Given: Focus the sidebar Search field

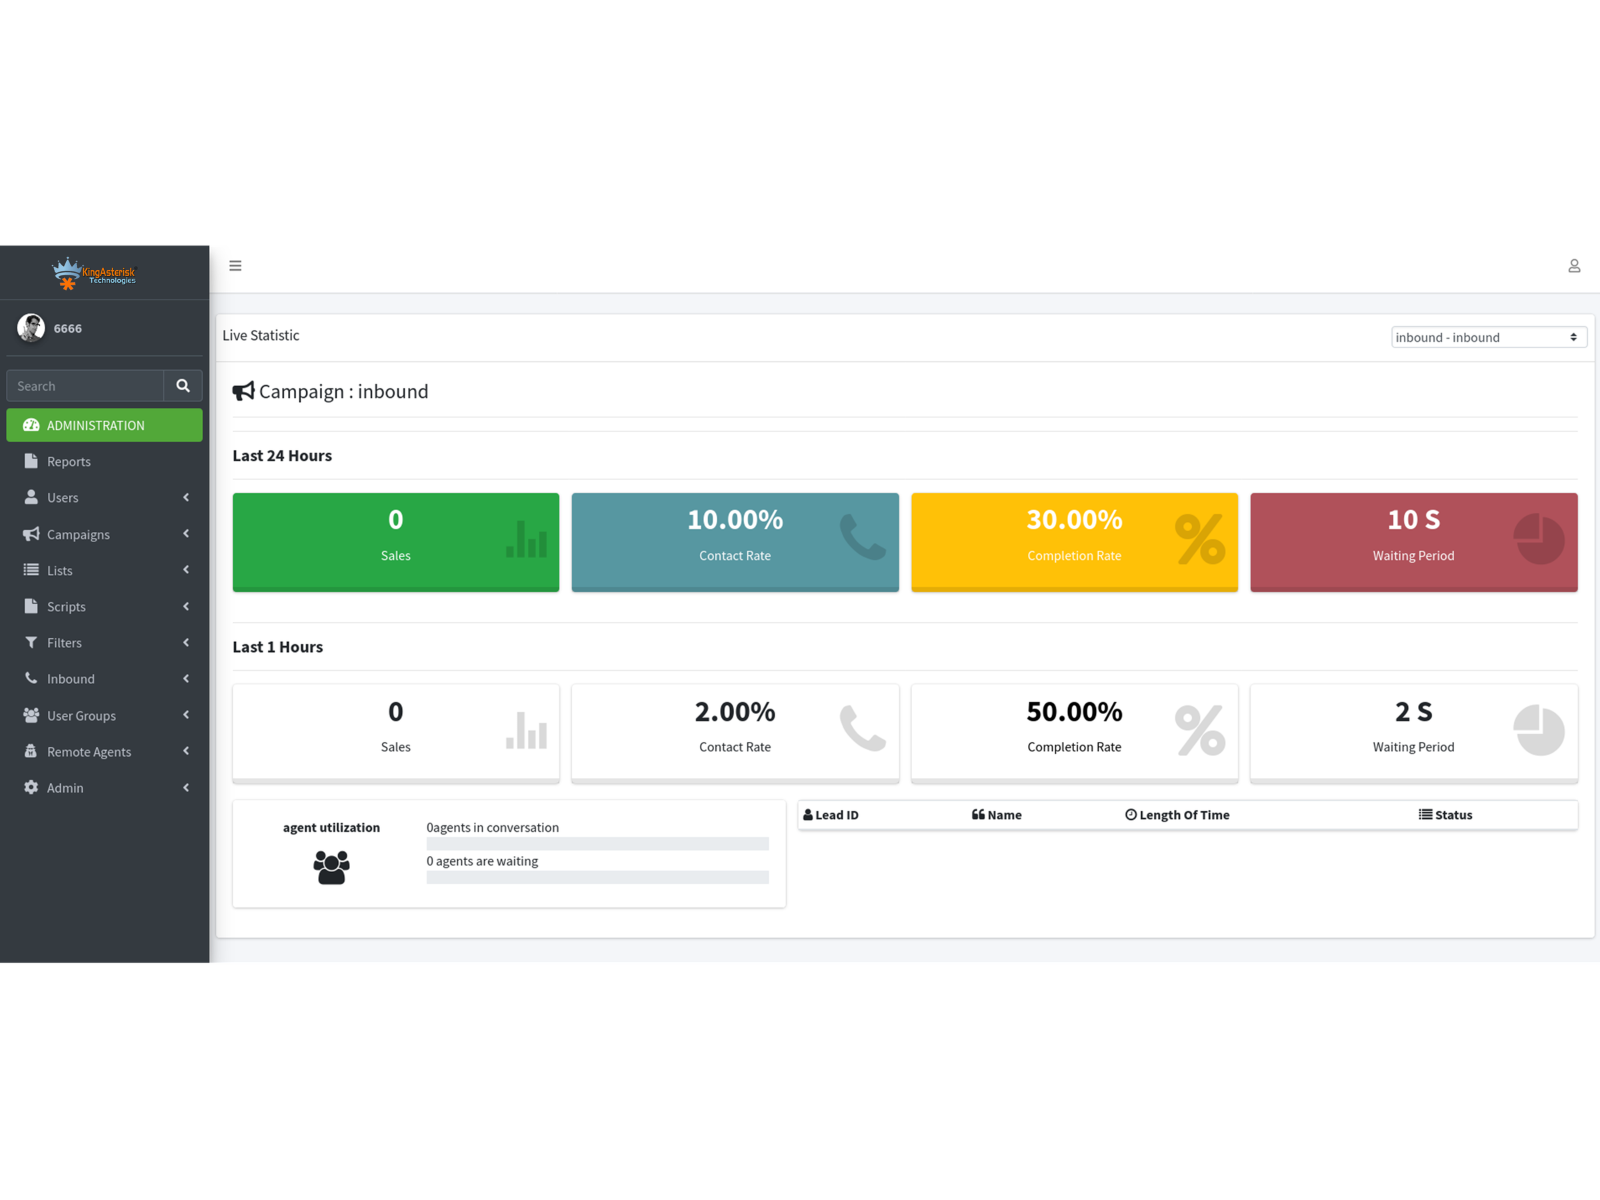Looking at the screenshot, I should point(85,386).
